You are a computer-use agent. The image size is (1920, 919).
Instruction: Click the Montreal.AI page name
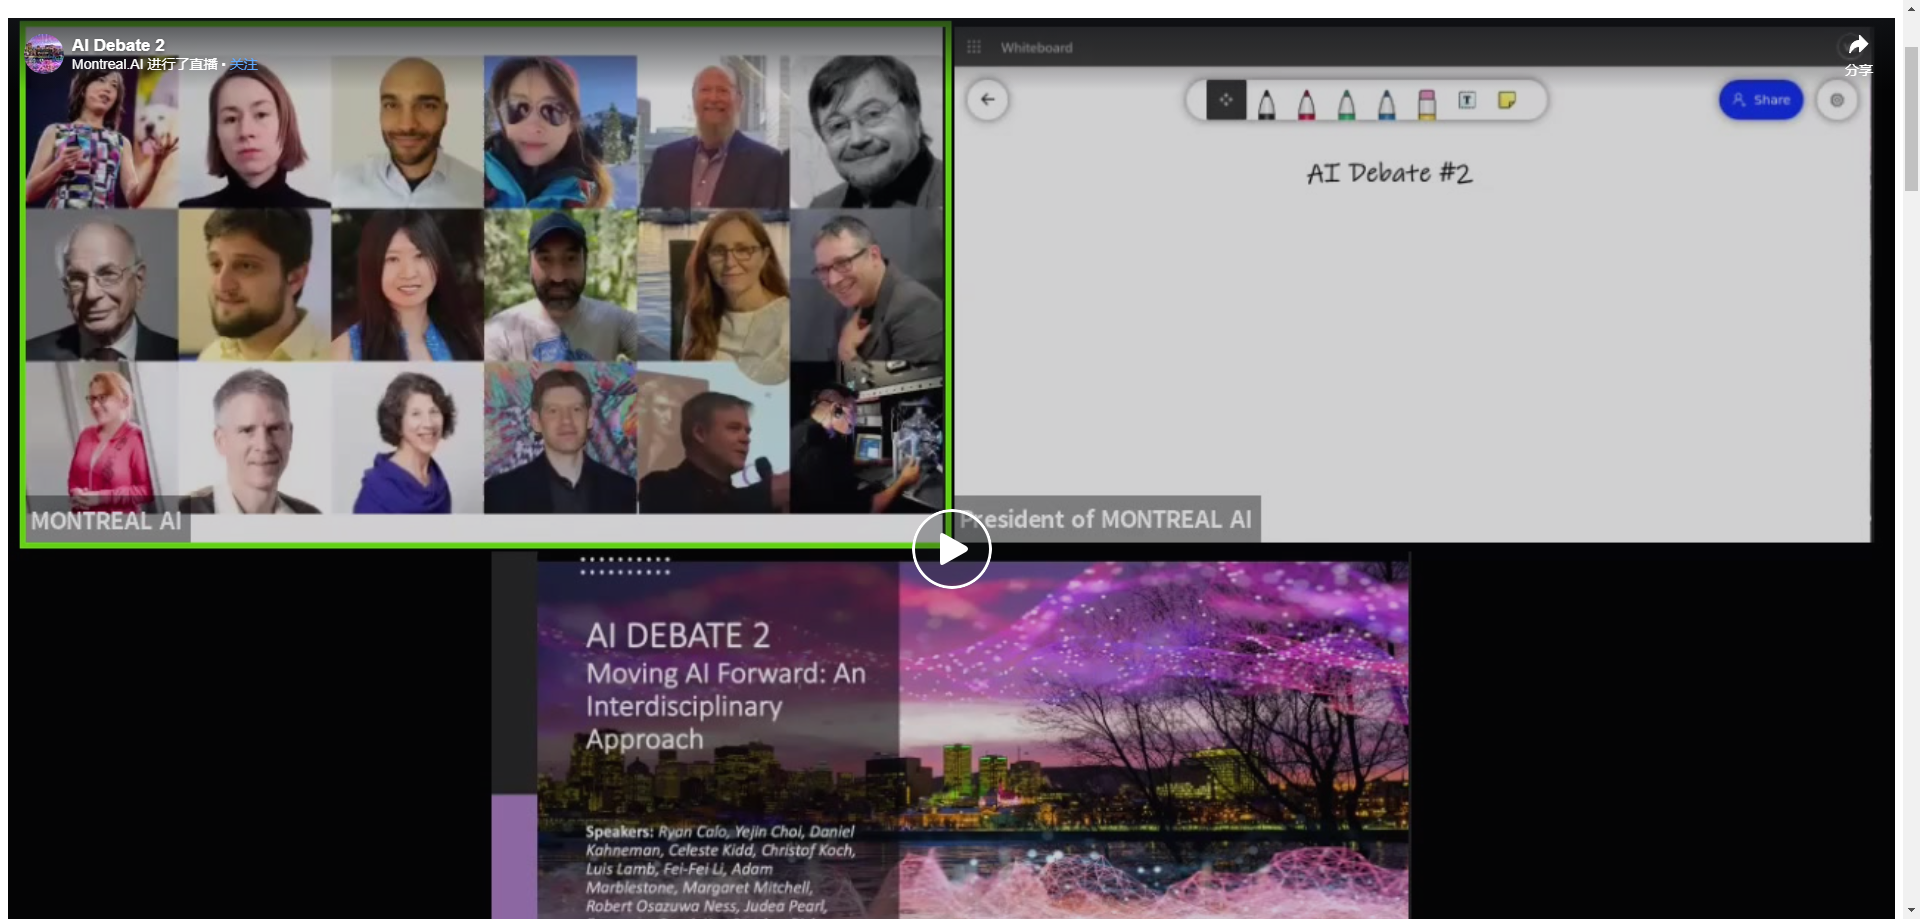coord(107,64)
